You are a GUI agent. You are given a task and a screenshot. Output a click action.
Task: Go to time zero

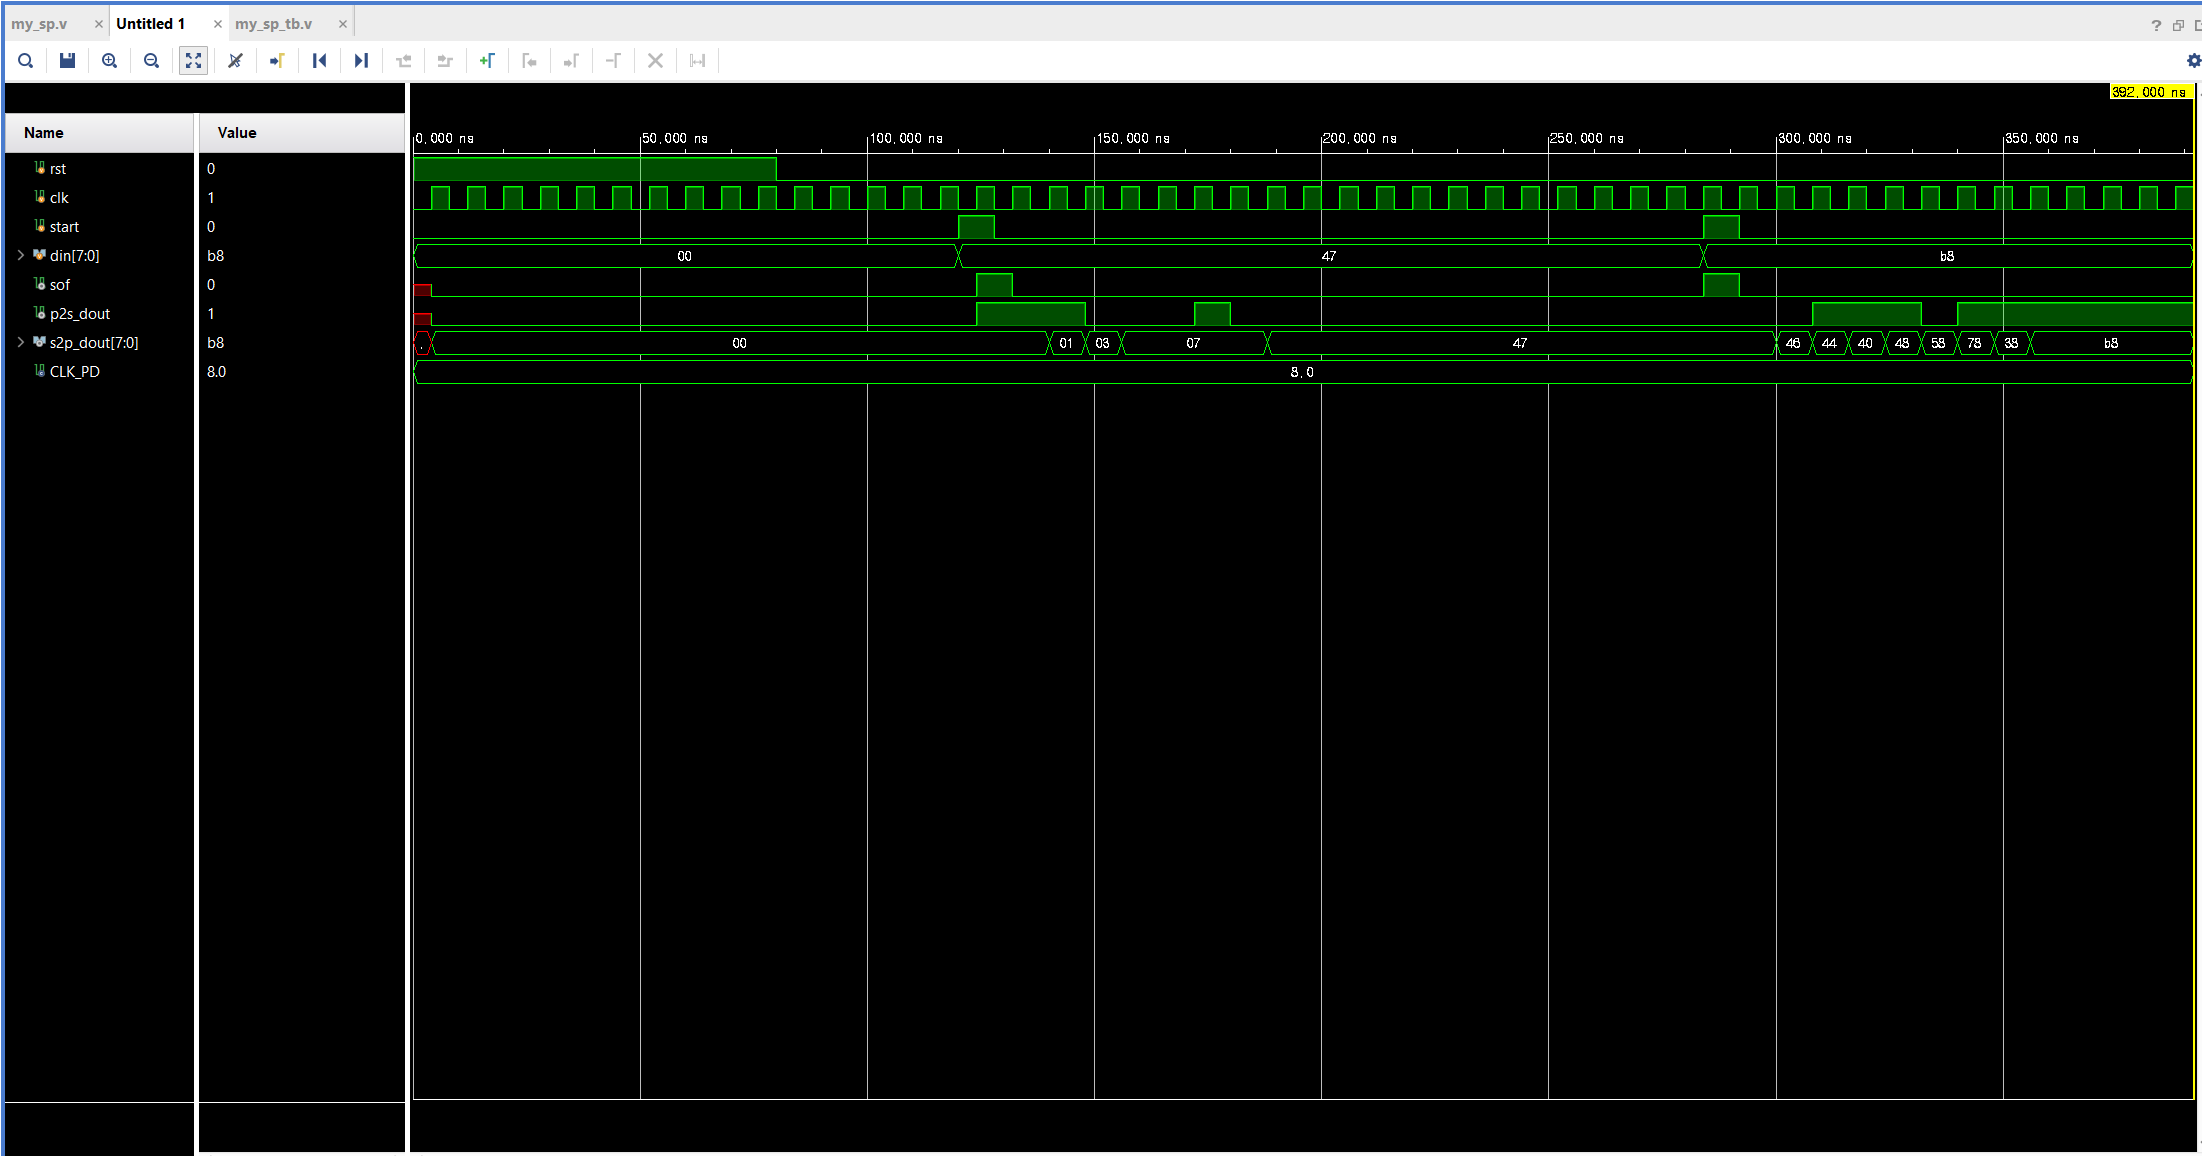(x=319, y=61)
